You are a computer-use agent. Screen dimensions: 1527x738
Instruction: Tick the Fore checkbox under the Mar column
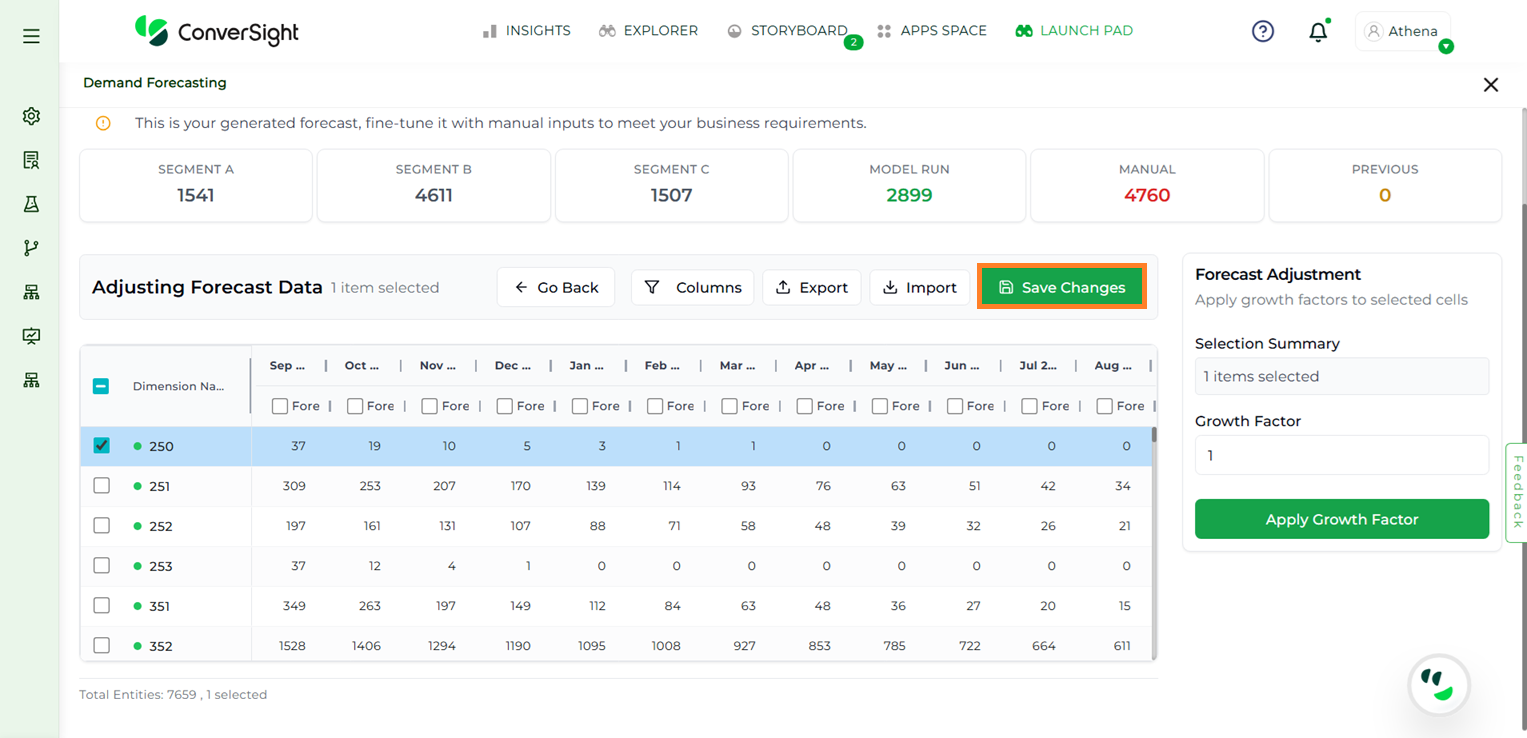730,406
